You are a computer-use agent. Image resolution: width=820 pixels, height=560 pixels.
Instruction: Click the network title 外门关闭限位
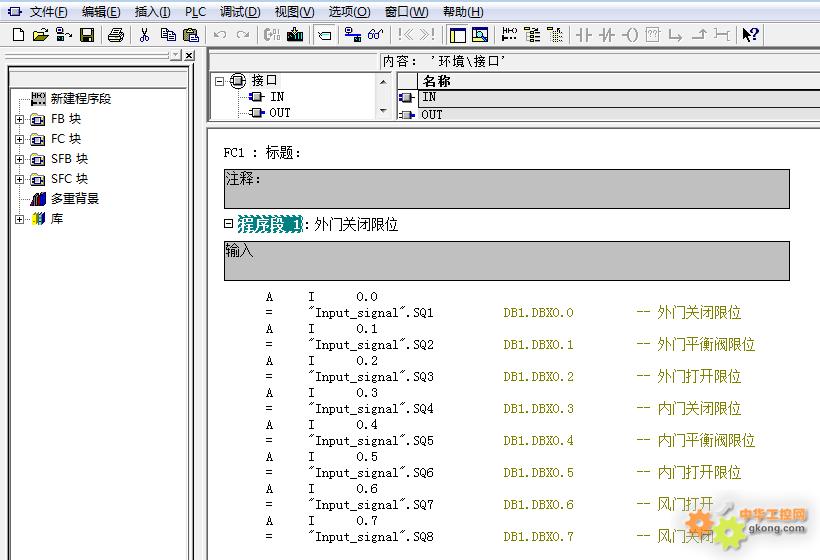(x=356, y=224)
